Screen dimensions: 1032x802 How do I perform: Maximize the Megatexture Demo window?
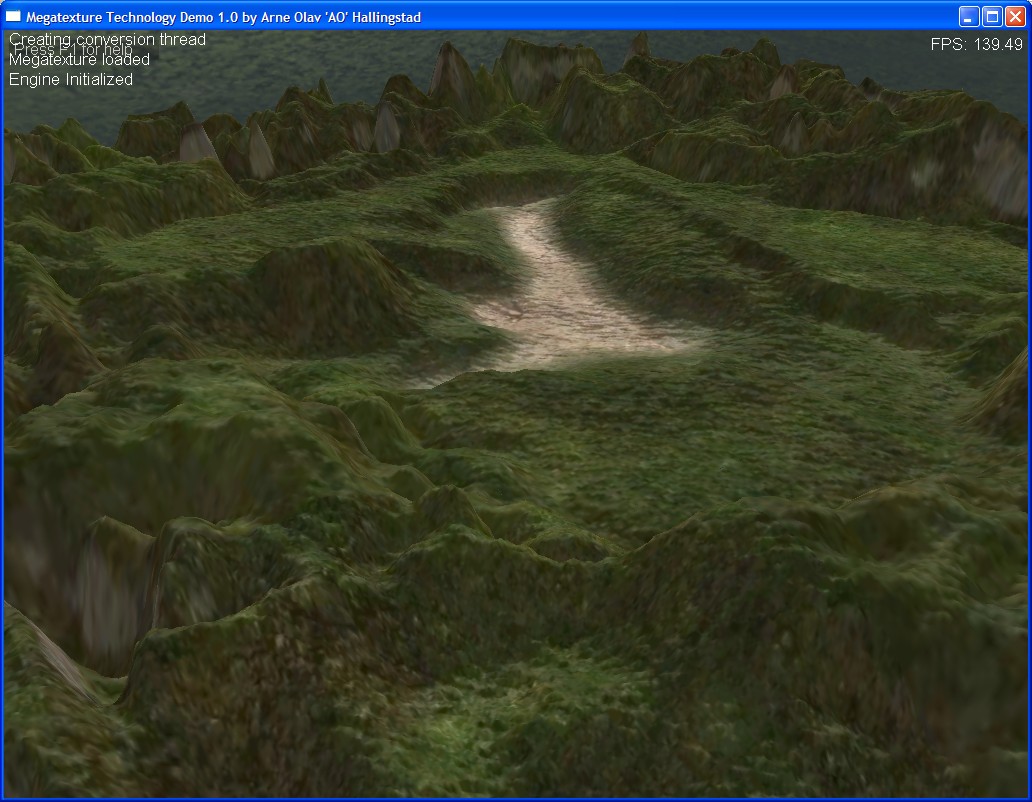pos(992,16)
